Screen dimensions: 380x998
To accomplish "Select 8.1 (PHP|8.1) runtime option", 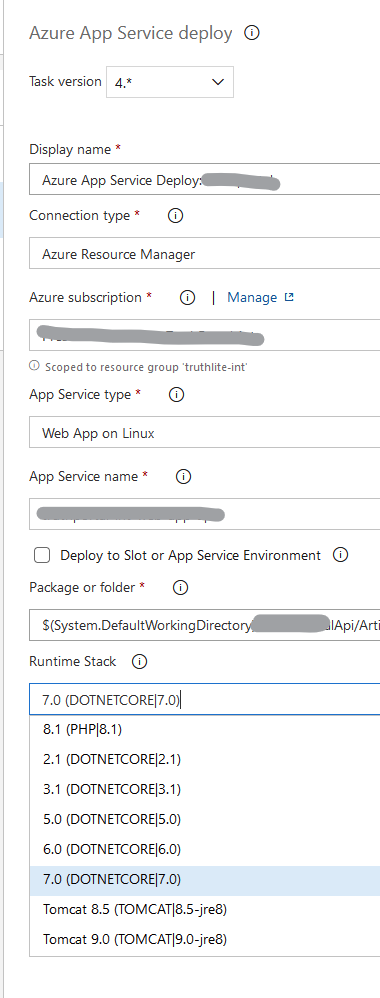I will pyautogui.click(x=204, y=729).
